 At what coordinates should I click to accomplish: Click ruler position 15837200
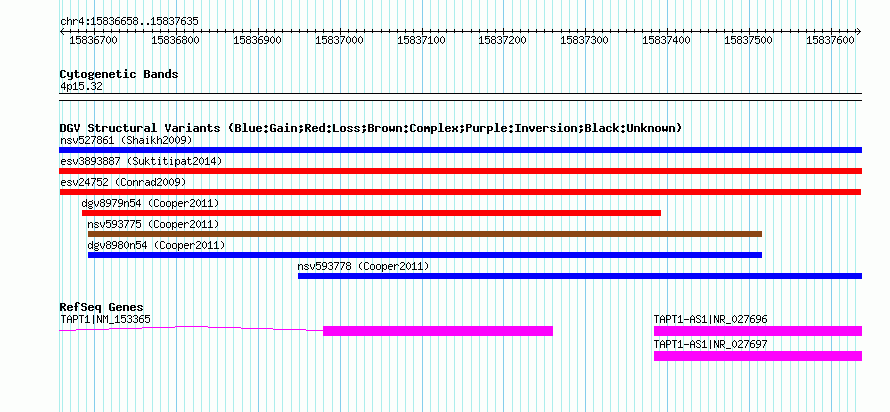tap(503, 40)
